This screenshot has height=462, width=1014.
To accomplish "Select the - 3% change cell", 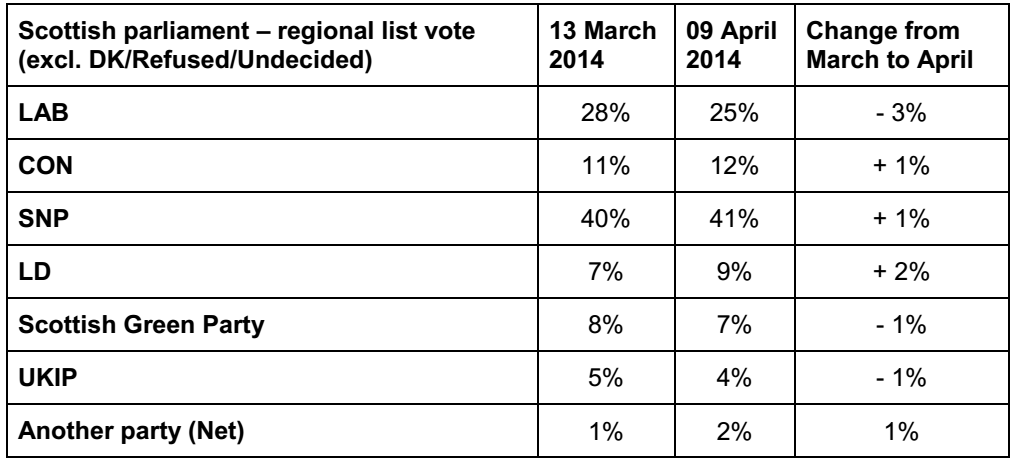I will [901, 113].
